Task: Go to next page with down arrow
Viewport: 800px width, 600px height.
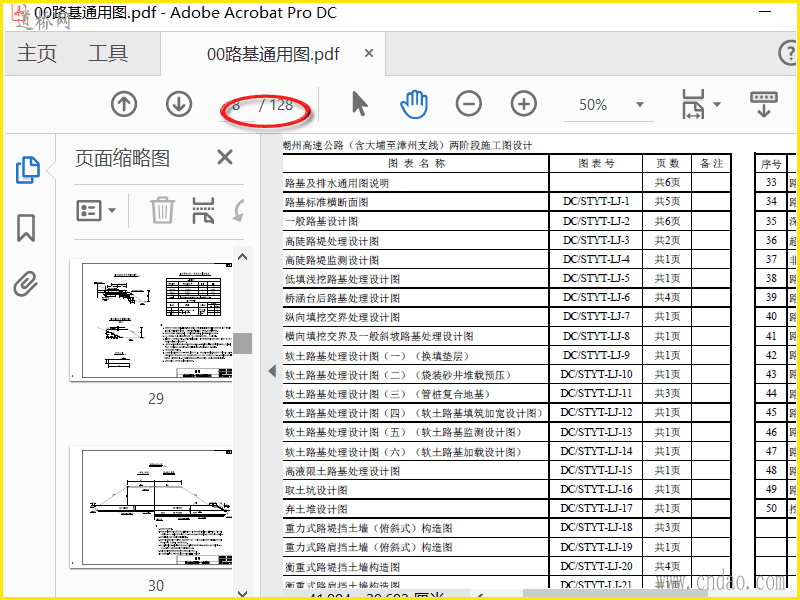Action: 179,104
